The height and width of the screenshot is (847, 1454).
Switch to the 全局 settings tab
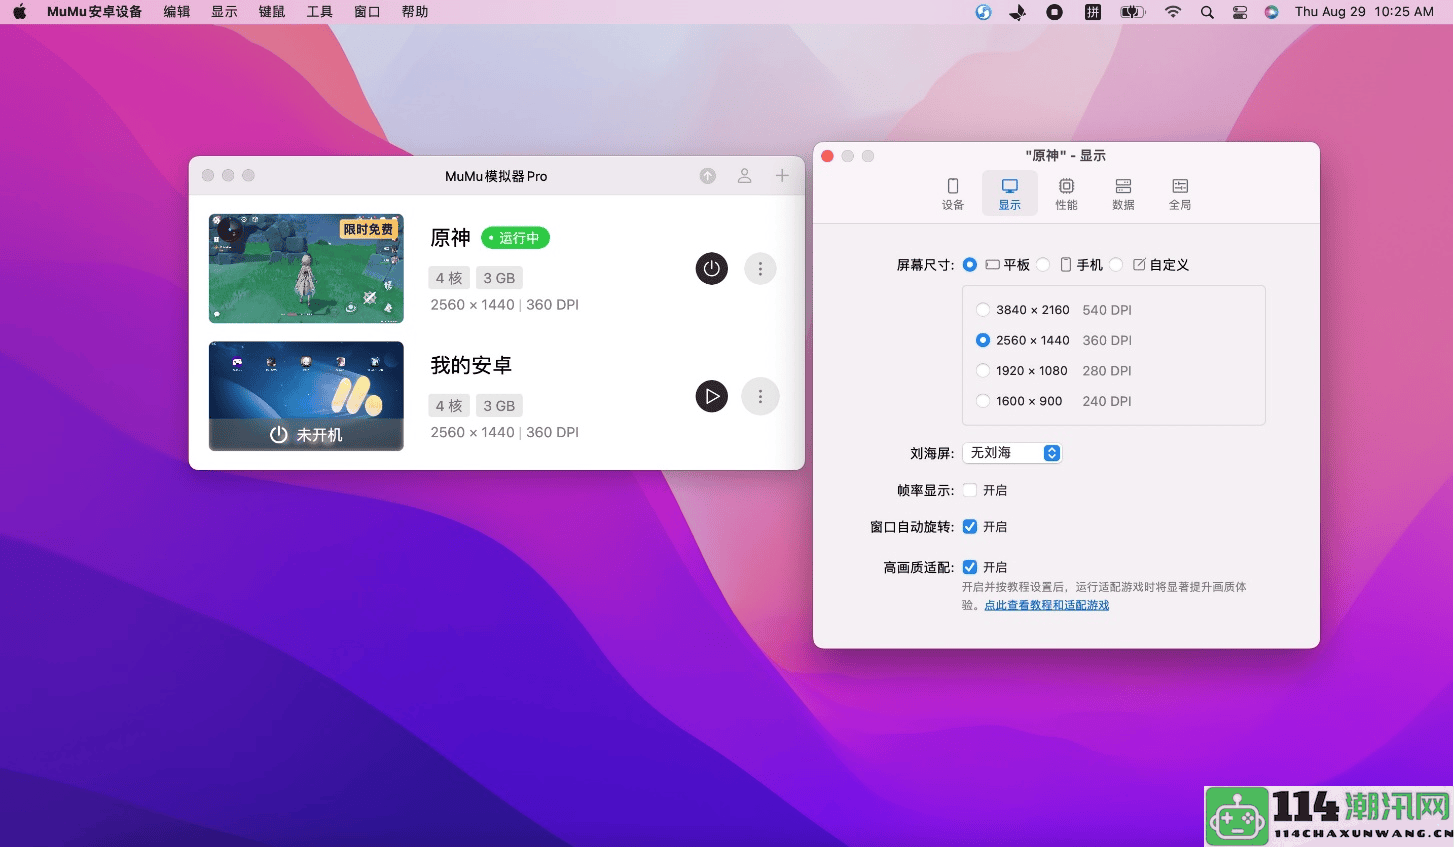click(1180, 194)
